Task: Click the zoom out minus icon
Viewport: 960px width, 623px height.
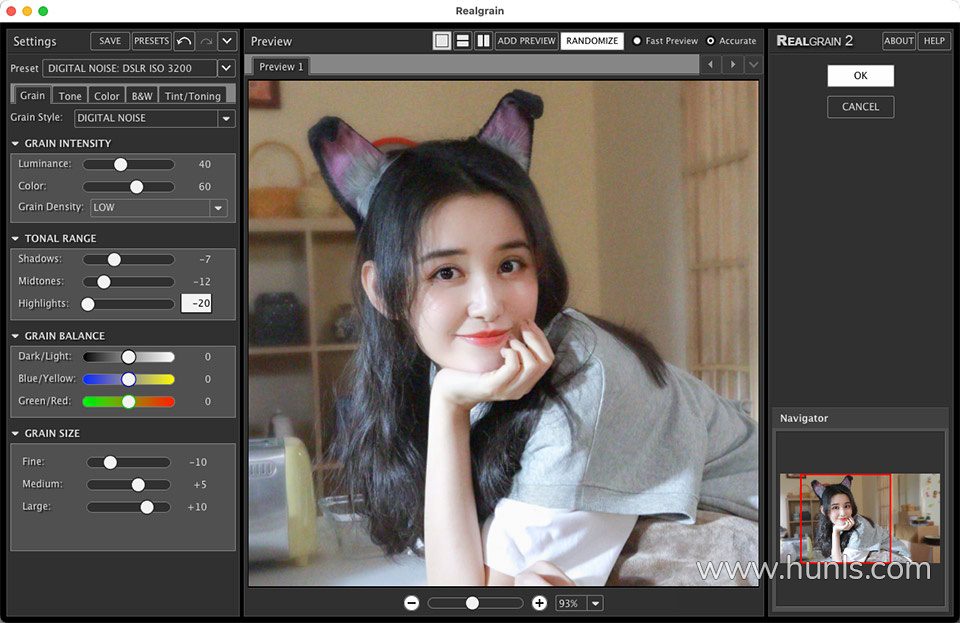Action: 411,603
